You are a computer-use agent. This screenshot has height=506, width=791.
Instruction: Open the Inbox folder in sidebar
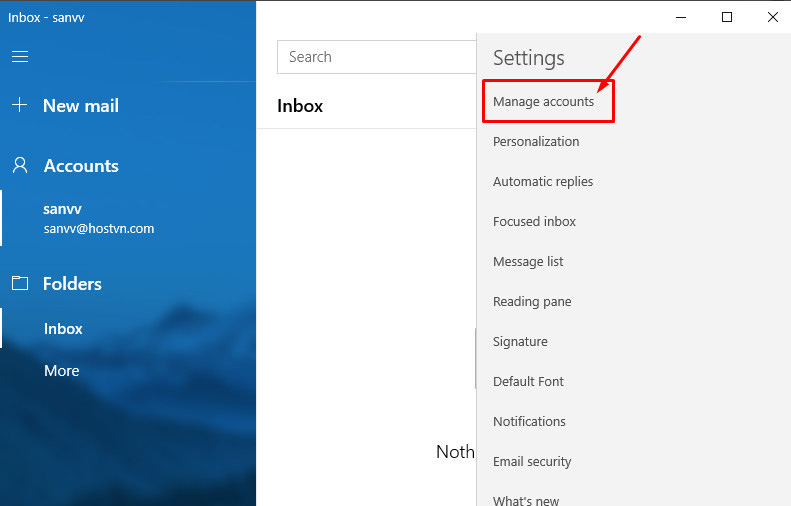coord(63,329)
